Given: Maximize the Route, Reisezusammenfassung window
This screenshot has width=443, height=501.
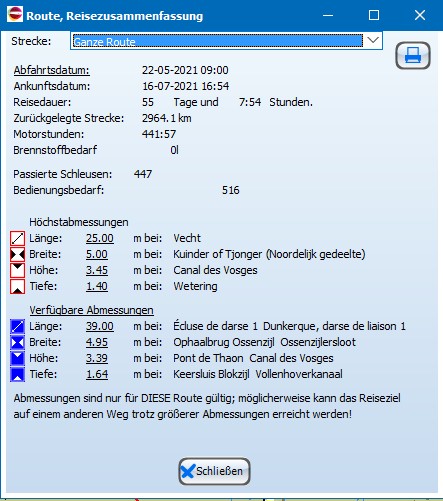Looking at the screenshot, I should (374, 15).
